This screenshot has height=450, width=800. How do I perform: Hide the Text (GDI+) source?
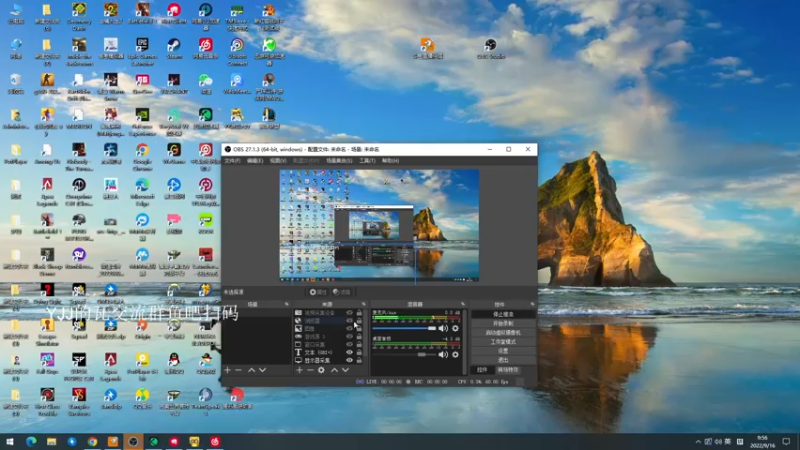(349, 352)
